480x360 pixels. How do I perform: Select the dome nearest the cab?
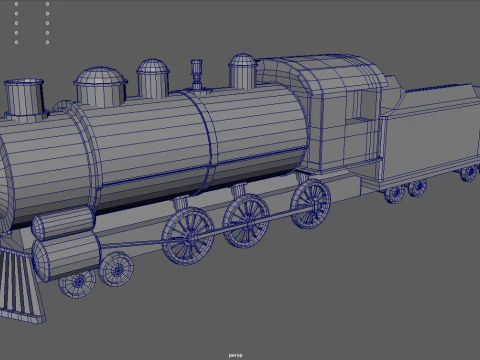243,72
